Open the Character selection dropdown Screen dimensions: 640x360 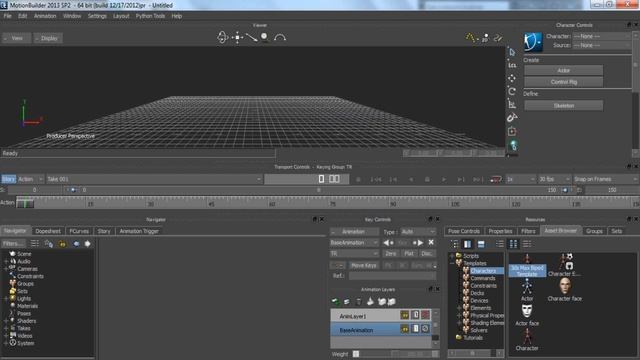pos(601,36)
